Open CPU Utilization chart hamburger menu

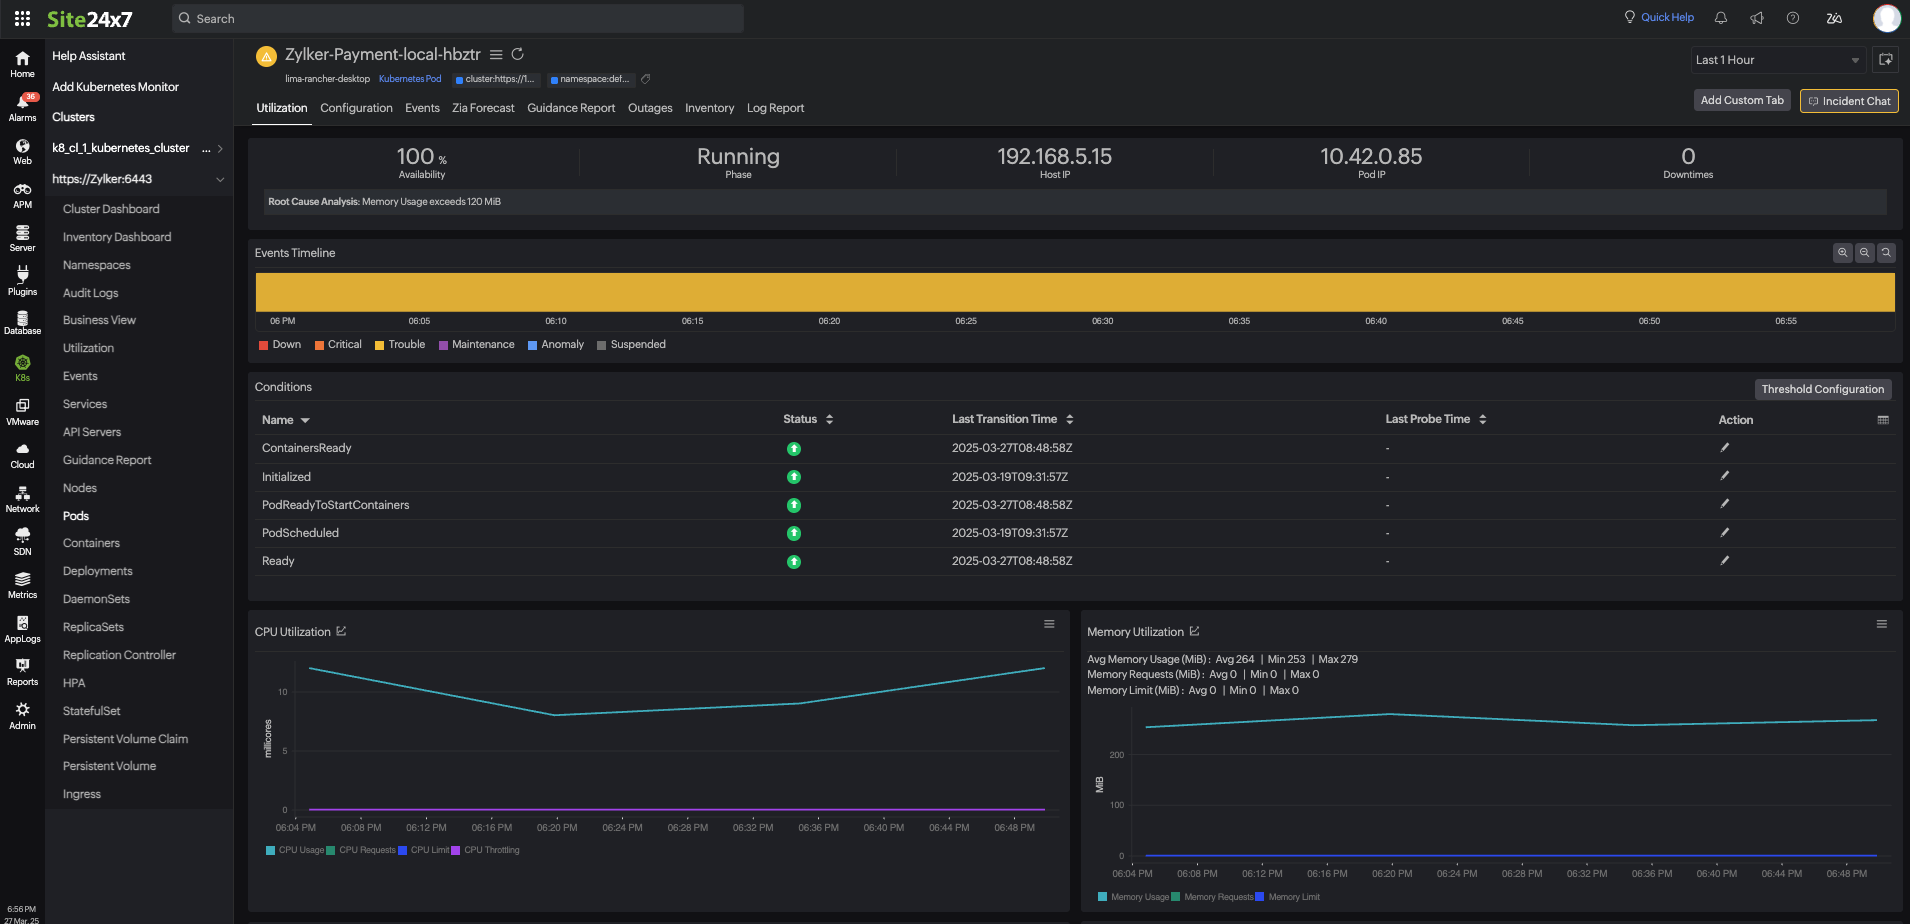tap(1049, 624)
